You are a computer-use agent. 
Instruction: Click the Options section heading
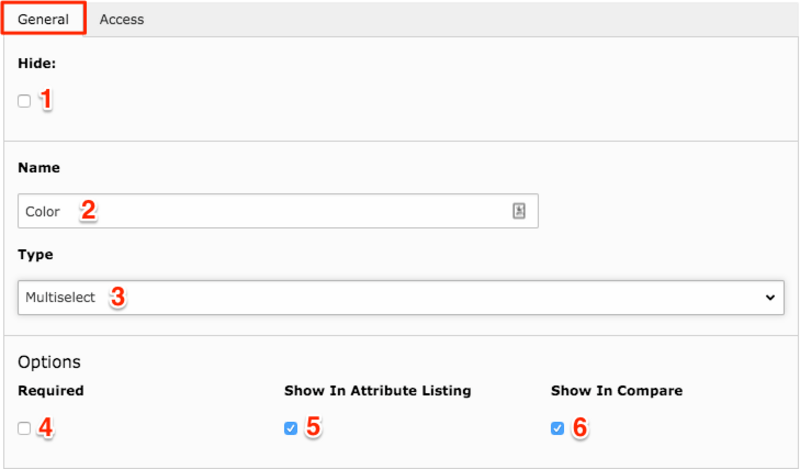pos(49,362)
